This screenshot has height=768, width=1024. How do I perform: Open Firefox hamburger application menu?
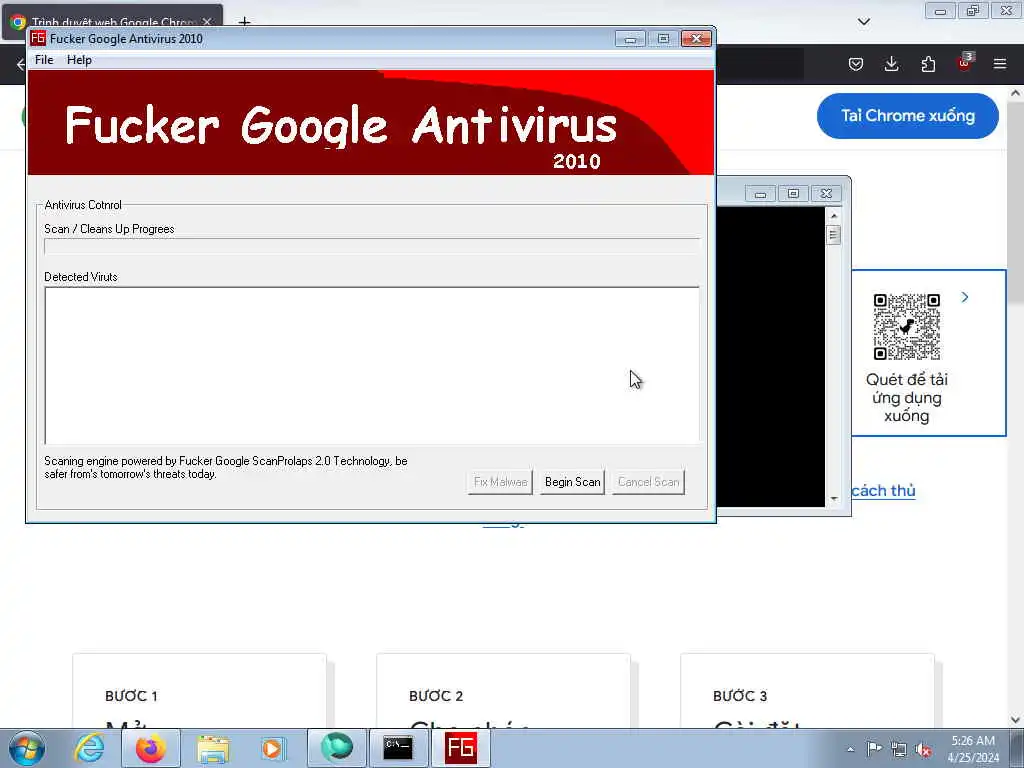click(x=1000, y=64)
